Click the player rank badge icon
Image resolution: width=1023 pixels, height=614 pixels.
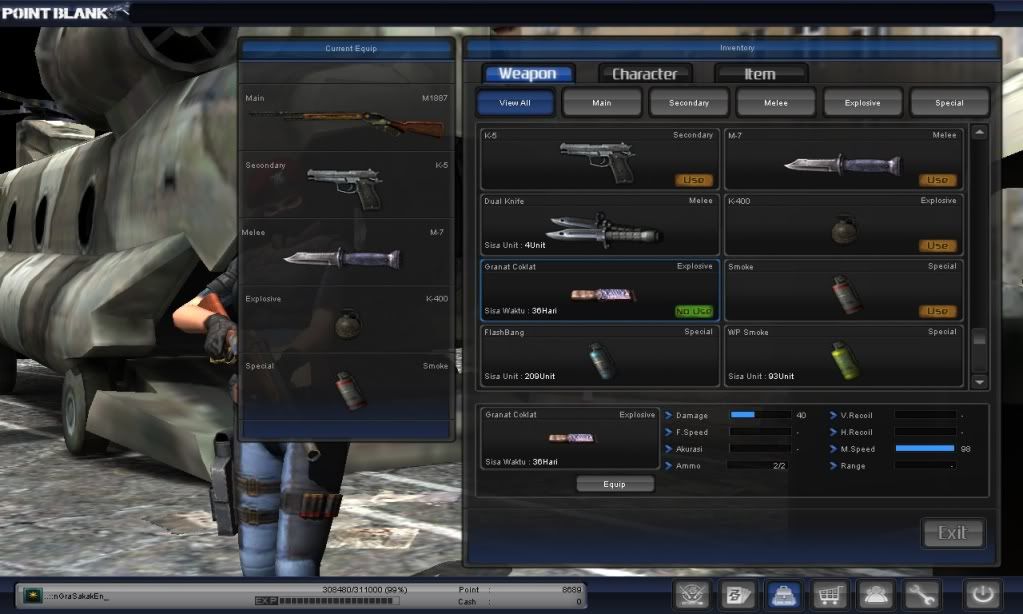pyautogui.click(x=31, y=595)
